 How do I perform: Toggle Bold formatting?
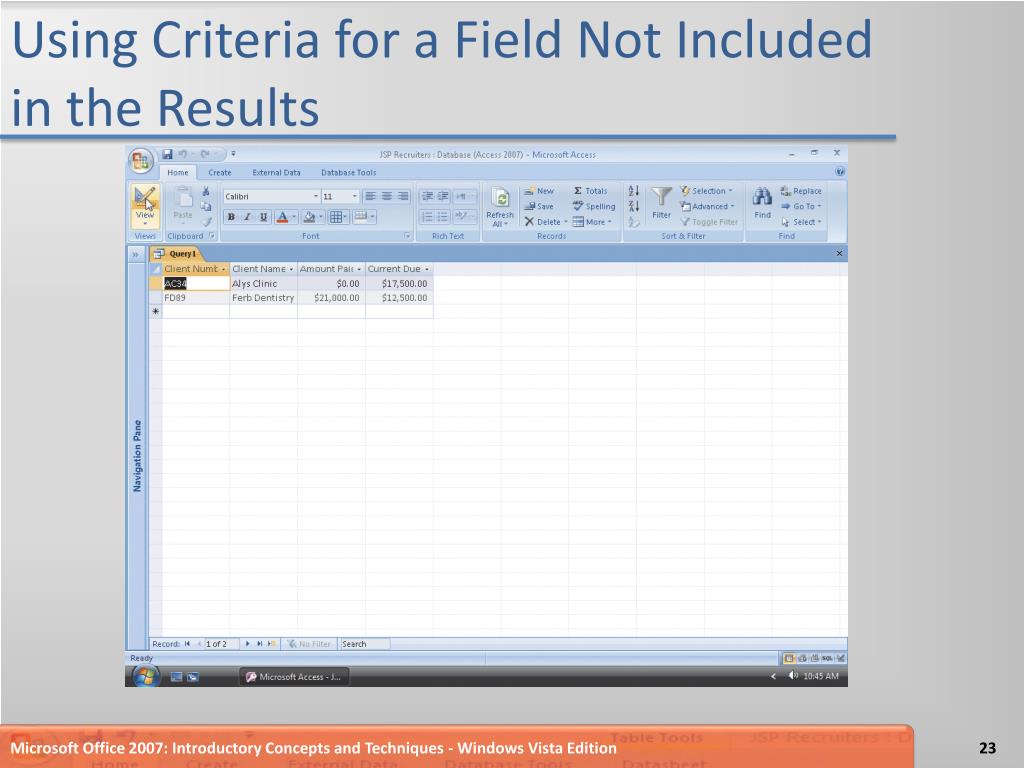[x=231, y=217]
